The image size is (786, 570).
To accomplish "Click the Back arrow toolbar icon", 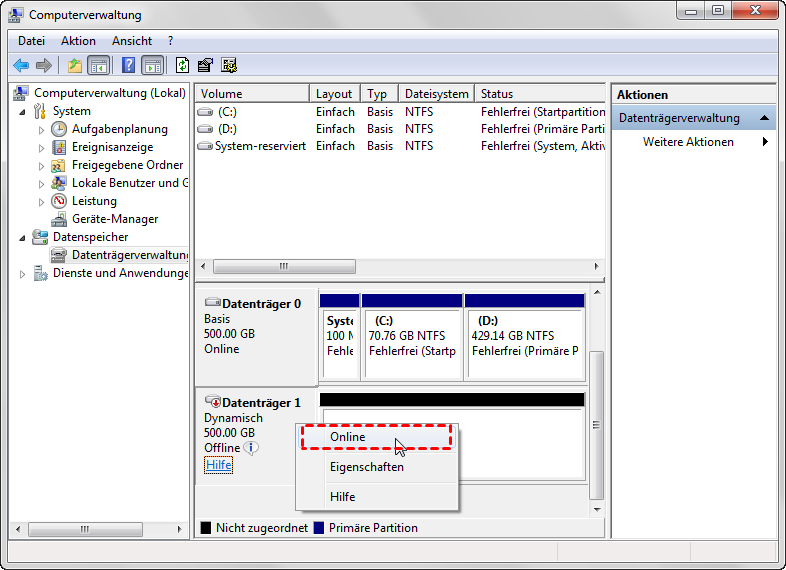I will (21, 65).
